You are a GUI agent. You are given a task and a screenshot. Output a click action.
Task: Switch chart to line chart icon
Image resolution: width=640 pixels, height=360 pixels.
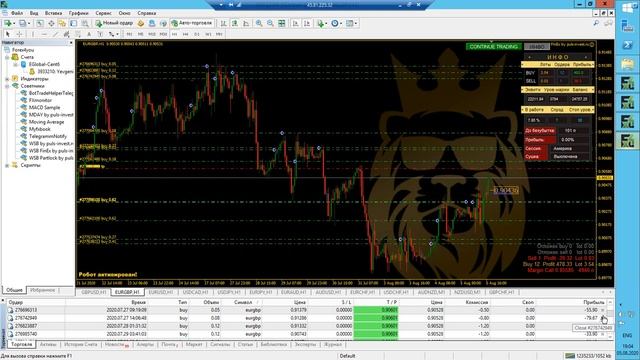click(246, 24)
